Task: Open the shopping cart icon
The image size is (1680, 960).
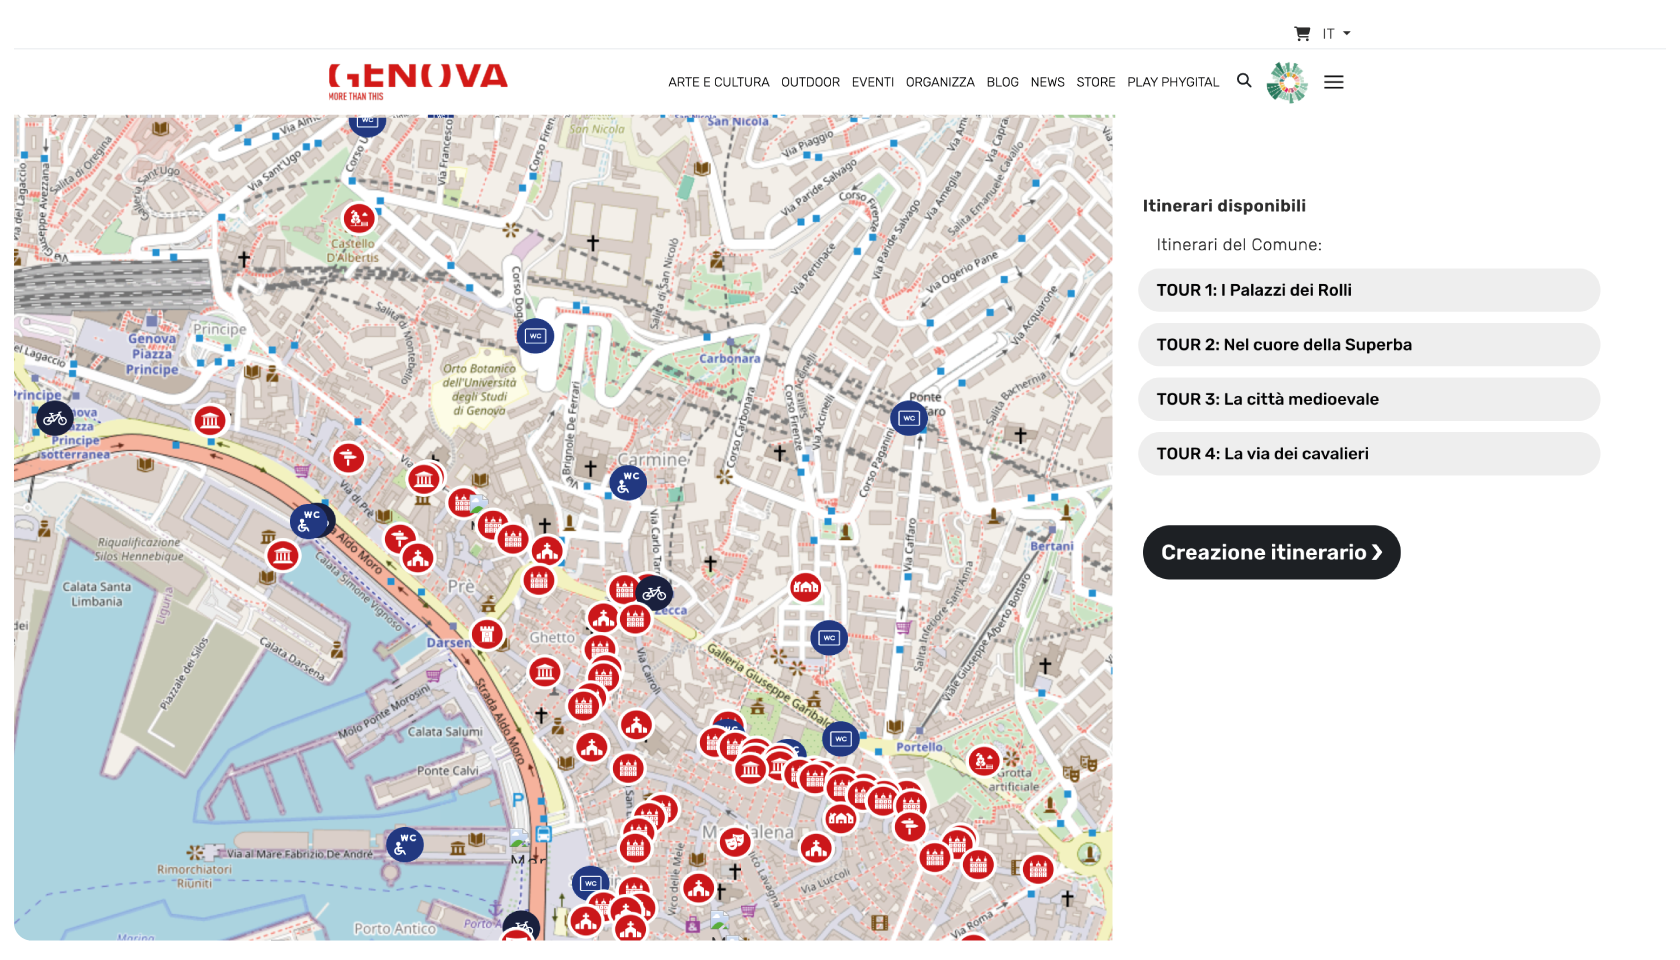Action: click(x=1301, y=34)
